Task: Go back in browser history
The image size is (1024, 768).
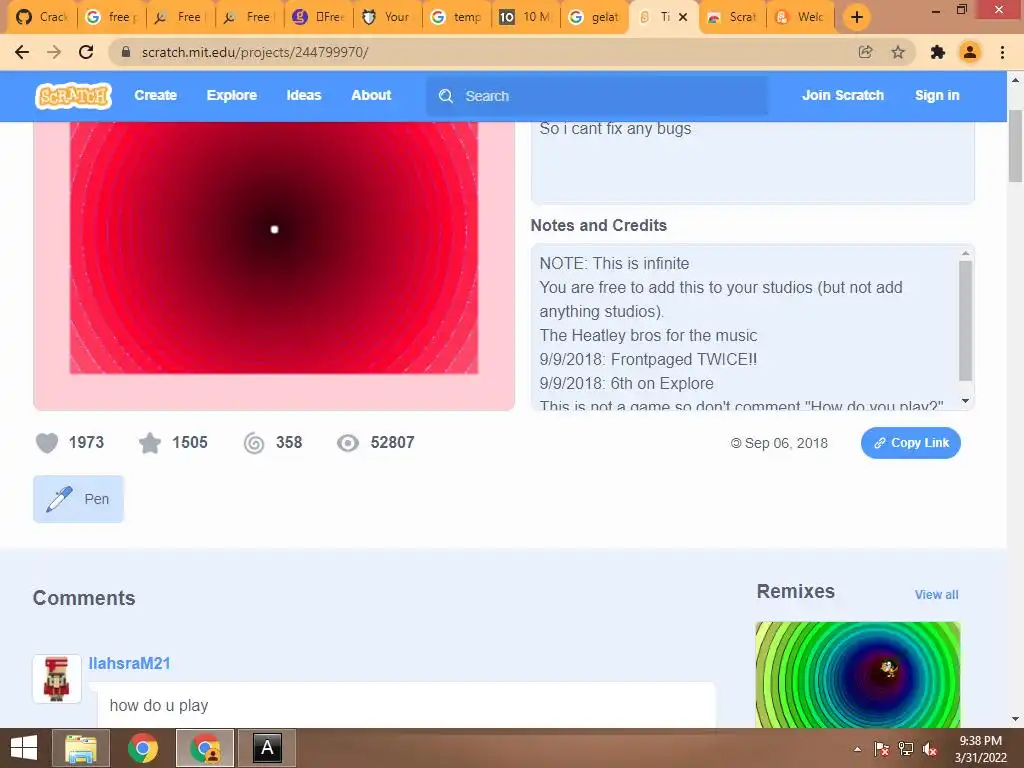Action: tap(22, 52)
